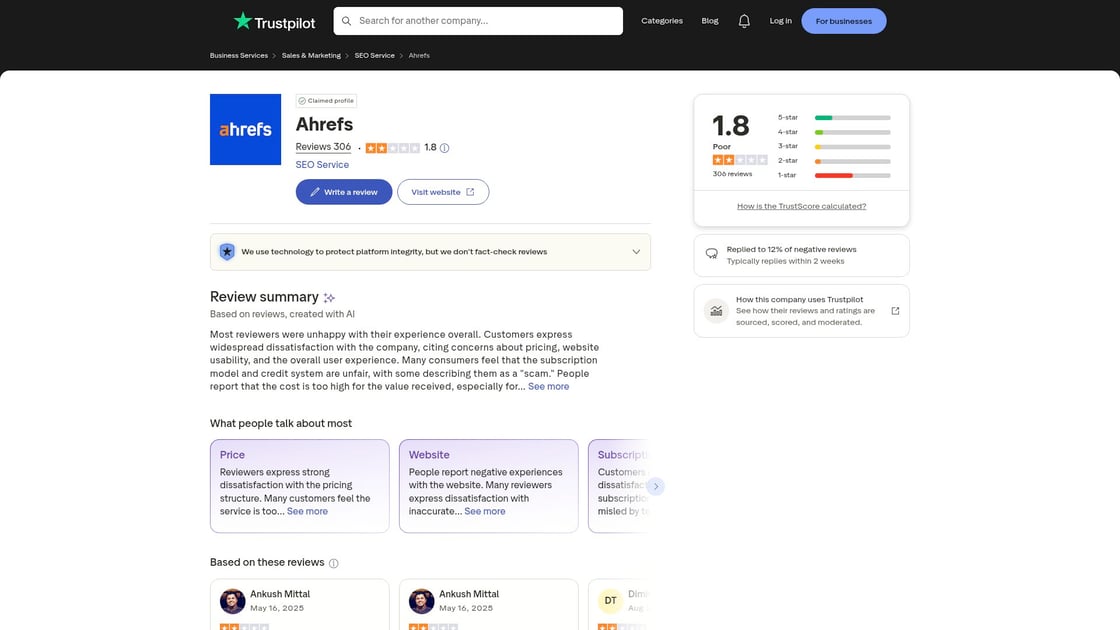Viewport: 1120px width, 630px height.
Task: Click the TrustScore info icon beside 1.8
Action: [445, 148]
